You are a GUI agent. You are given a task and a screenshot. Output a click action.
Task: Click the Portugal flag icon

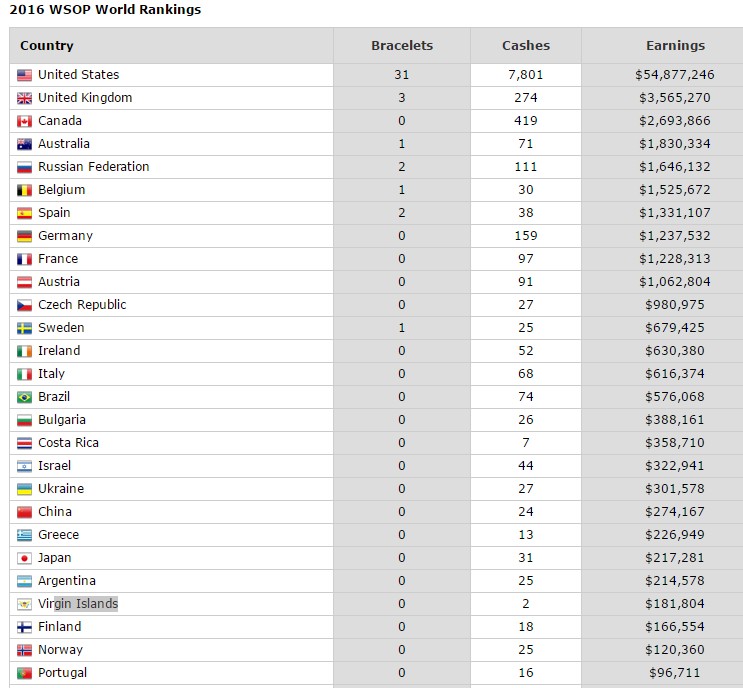coord(24,673)
